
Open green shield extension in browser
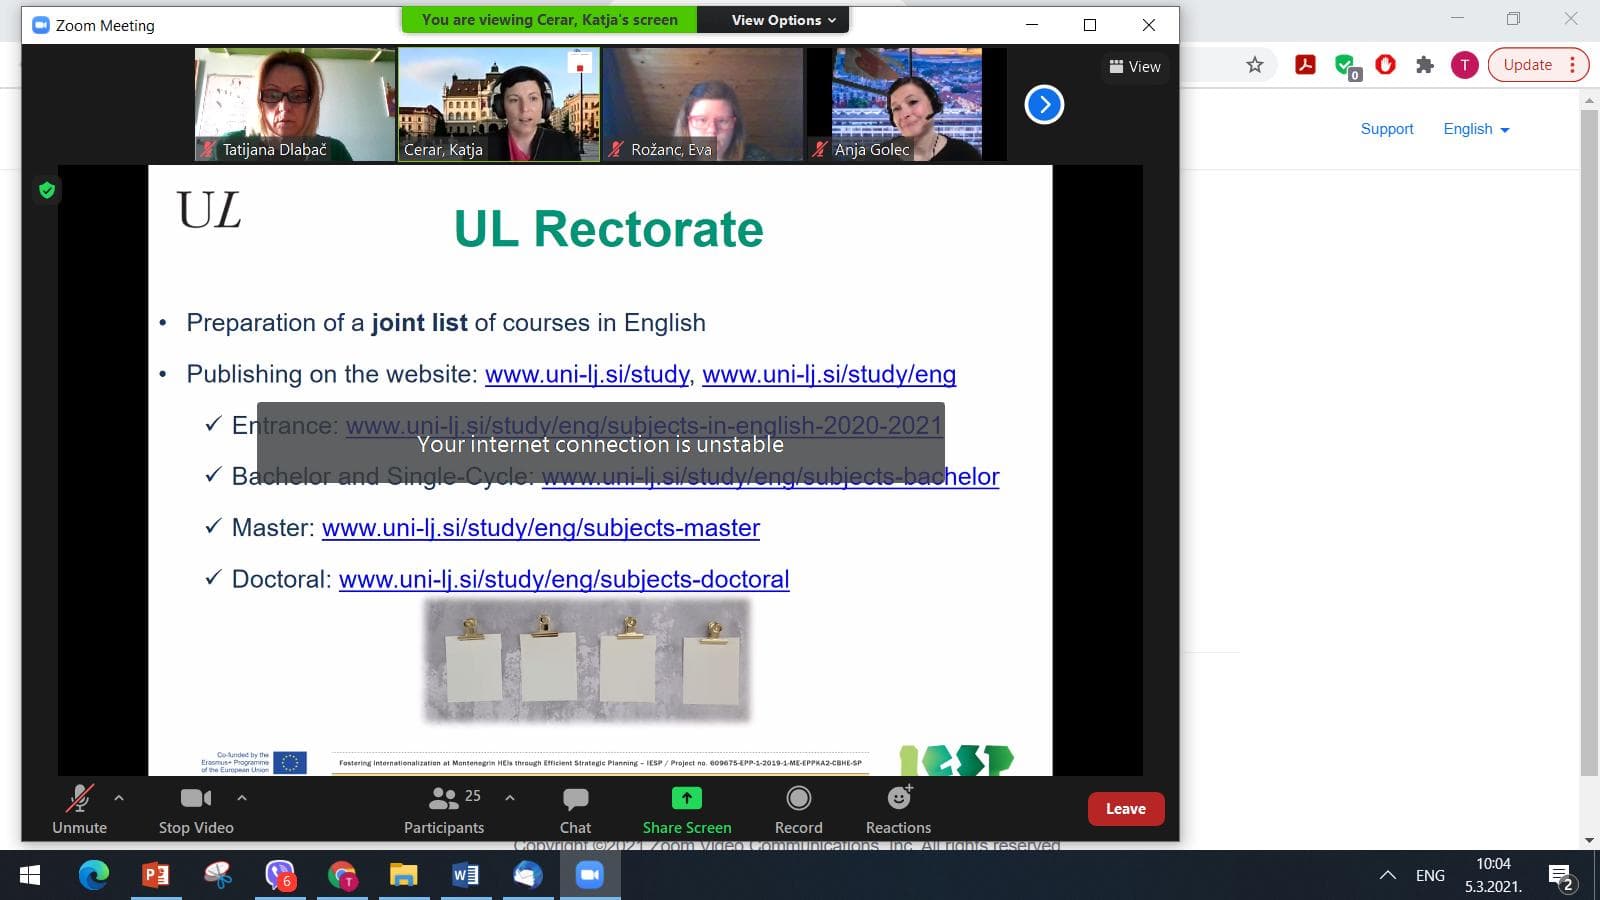(x=1346, y=66)
